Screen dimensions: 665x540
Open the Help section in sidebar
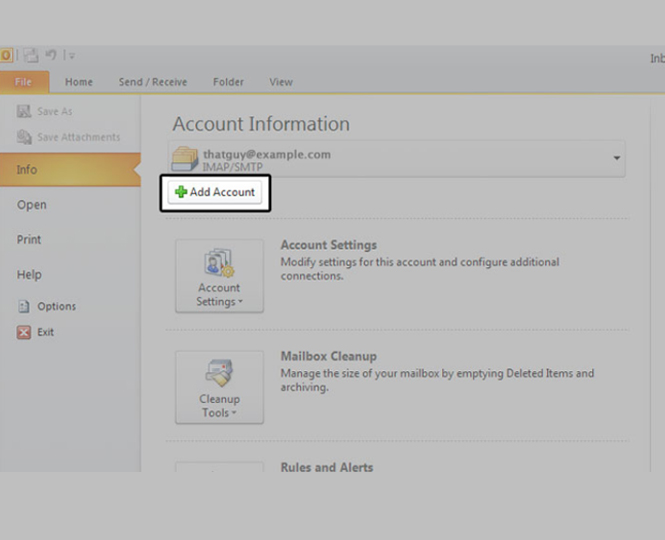[x=29, y=275]
